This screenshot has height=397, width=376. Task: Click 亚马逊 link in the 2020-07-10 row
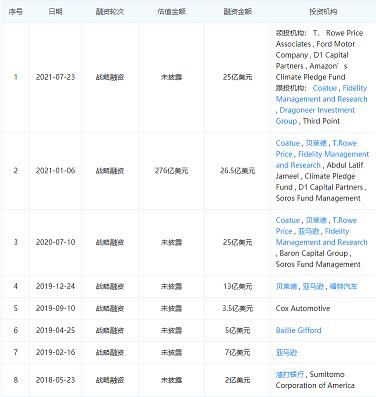click(x=308, y=231)
